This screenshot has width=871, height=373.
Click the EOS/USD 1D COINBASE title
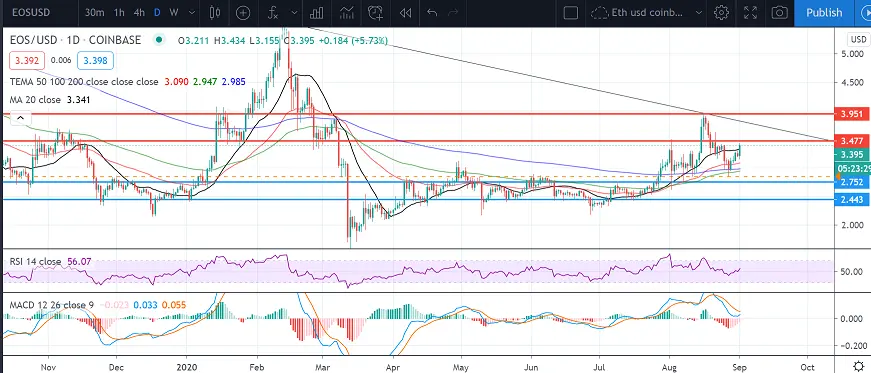tap(76, 40)
